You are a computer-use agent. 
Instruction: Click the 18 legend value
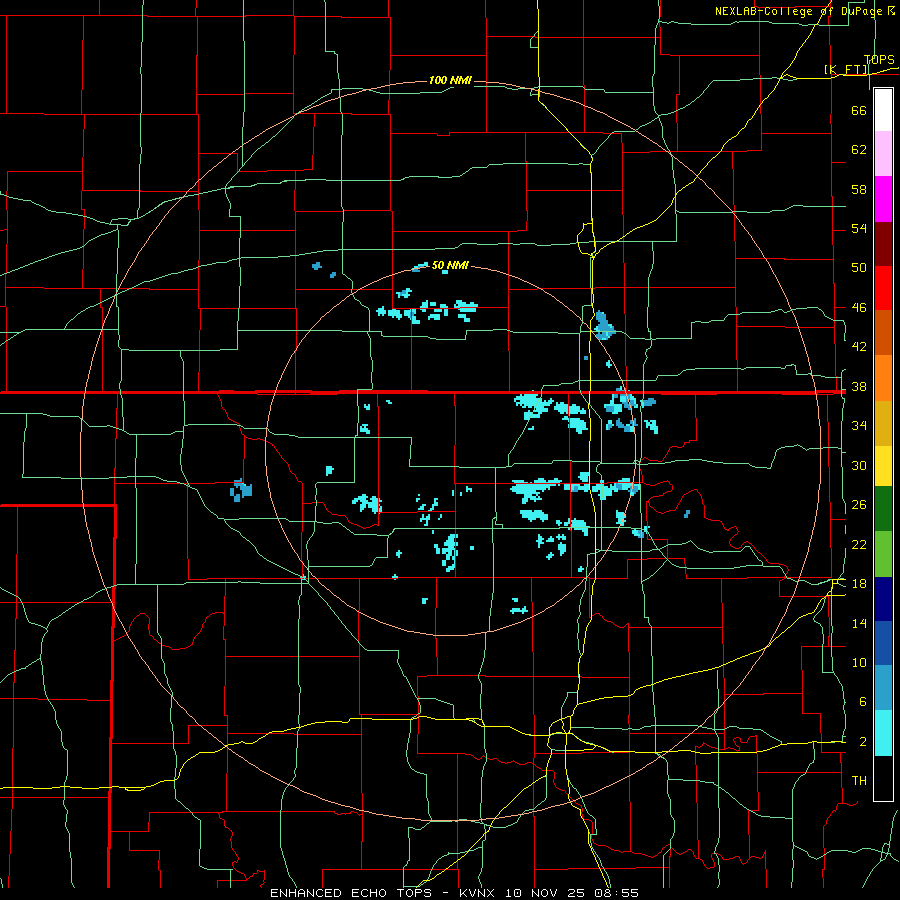[x=859, y=584]
